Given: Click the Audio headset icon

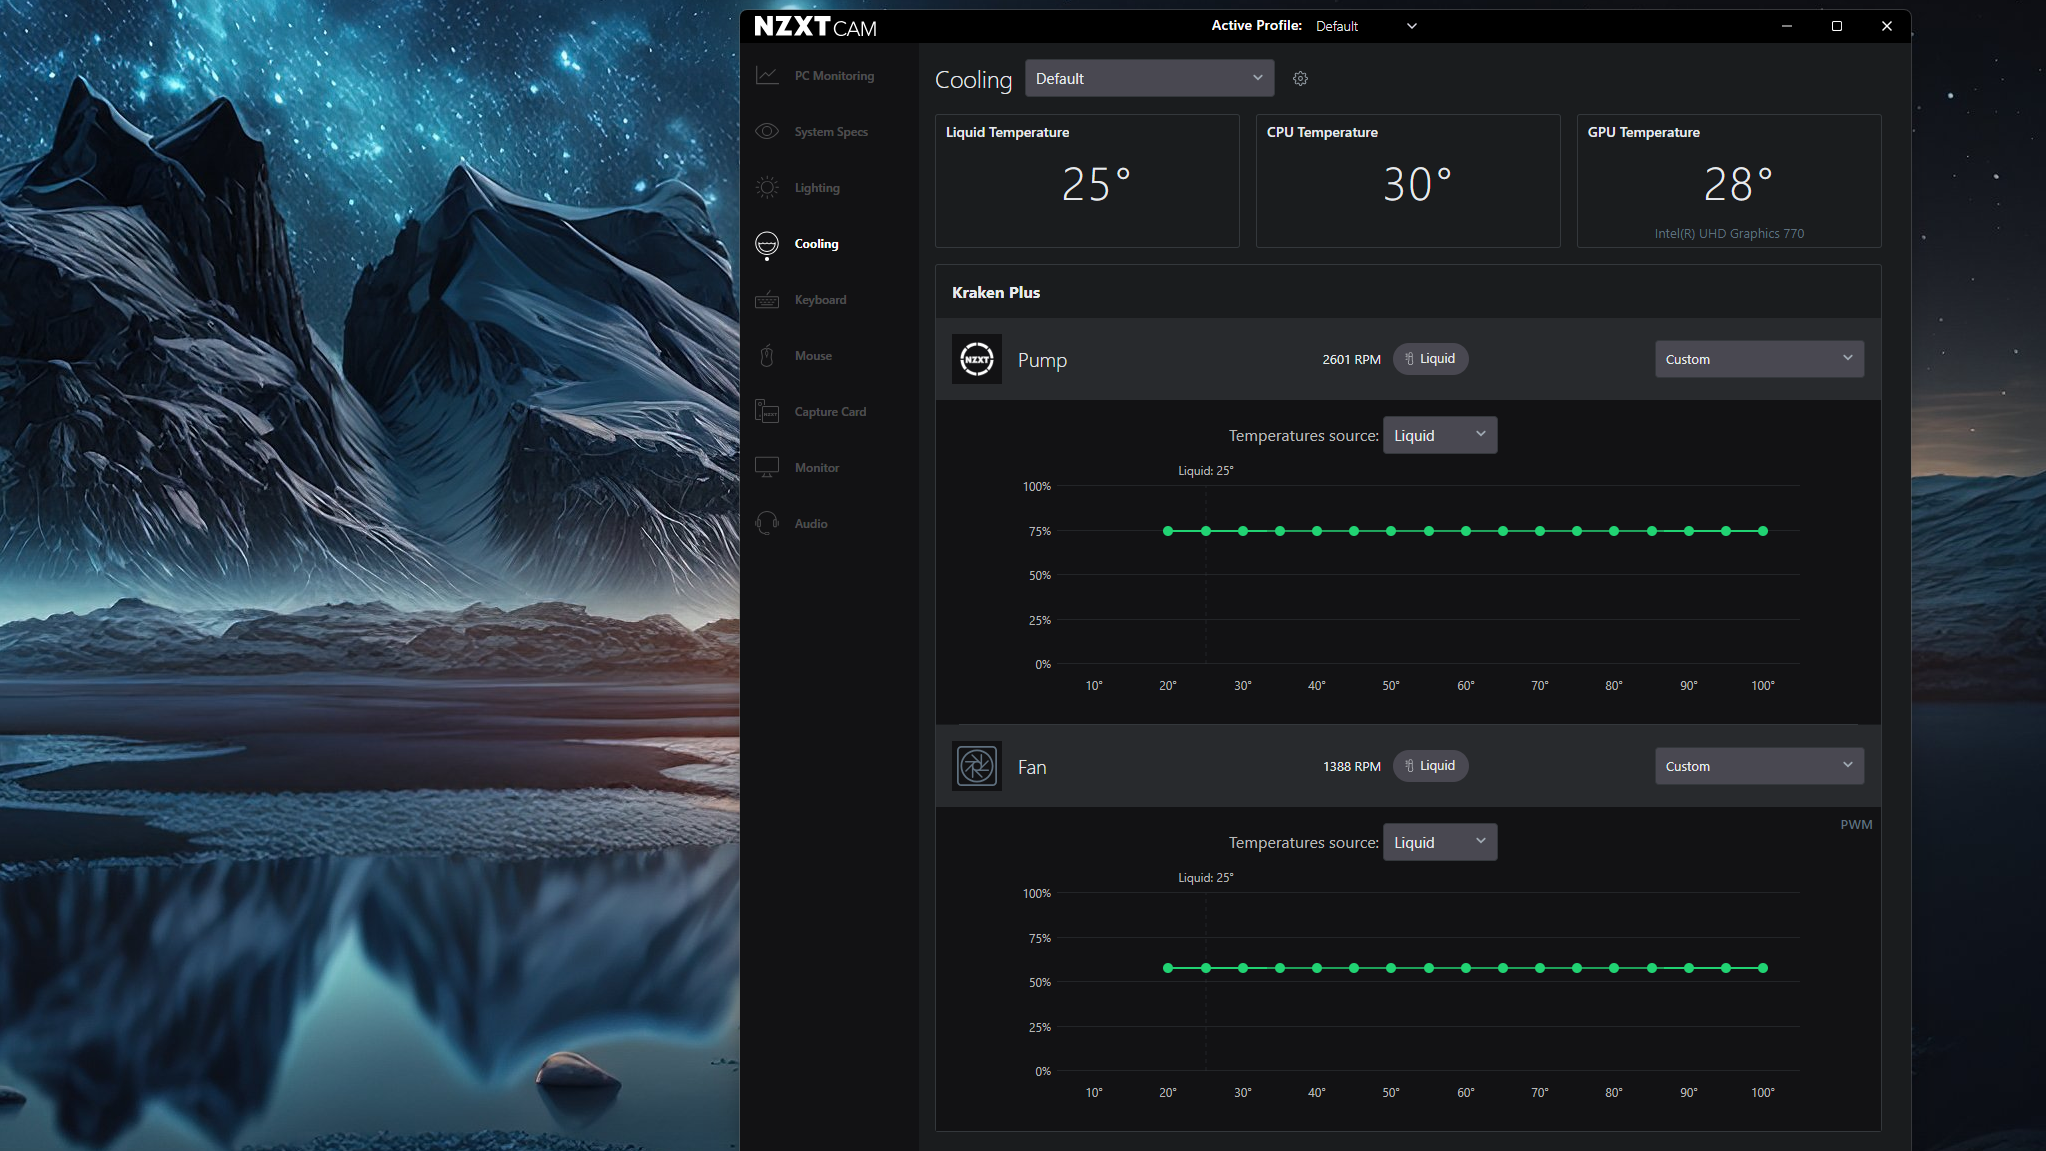Looking at the screenshot, I should click(x=767, y=524).
